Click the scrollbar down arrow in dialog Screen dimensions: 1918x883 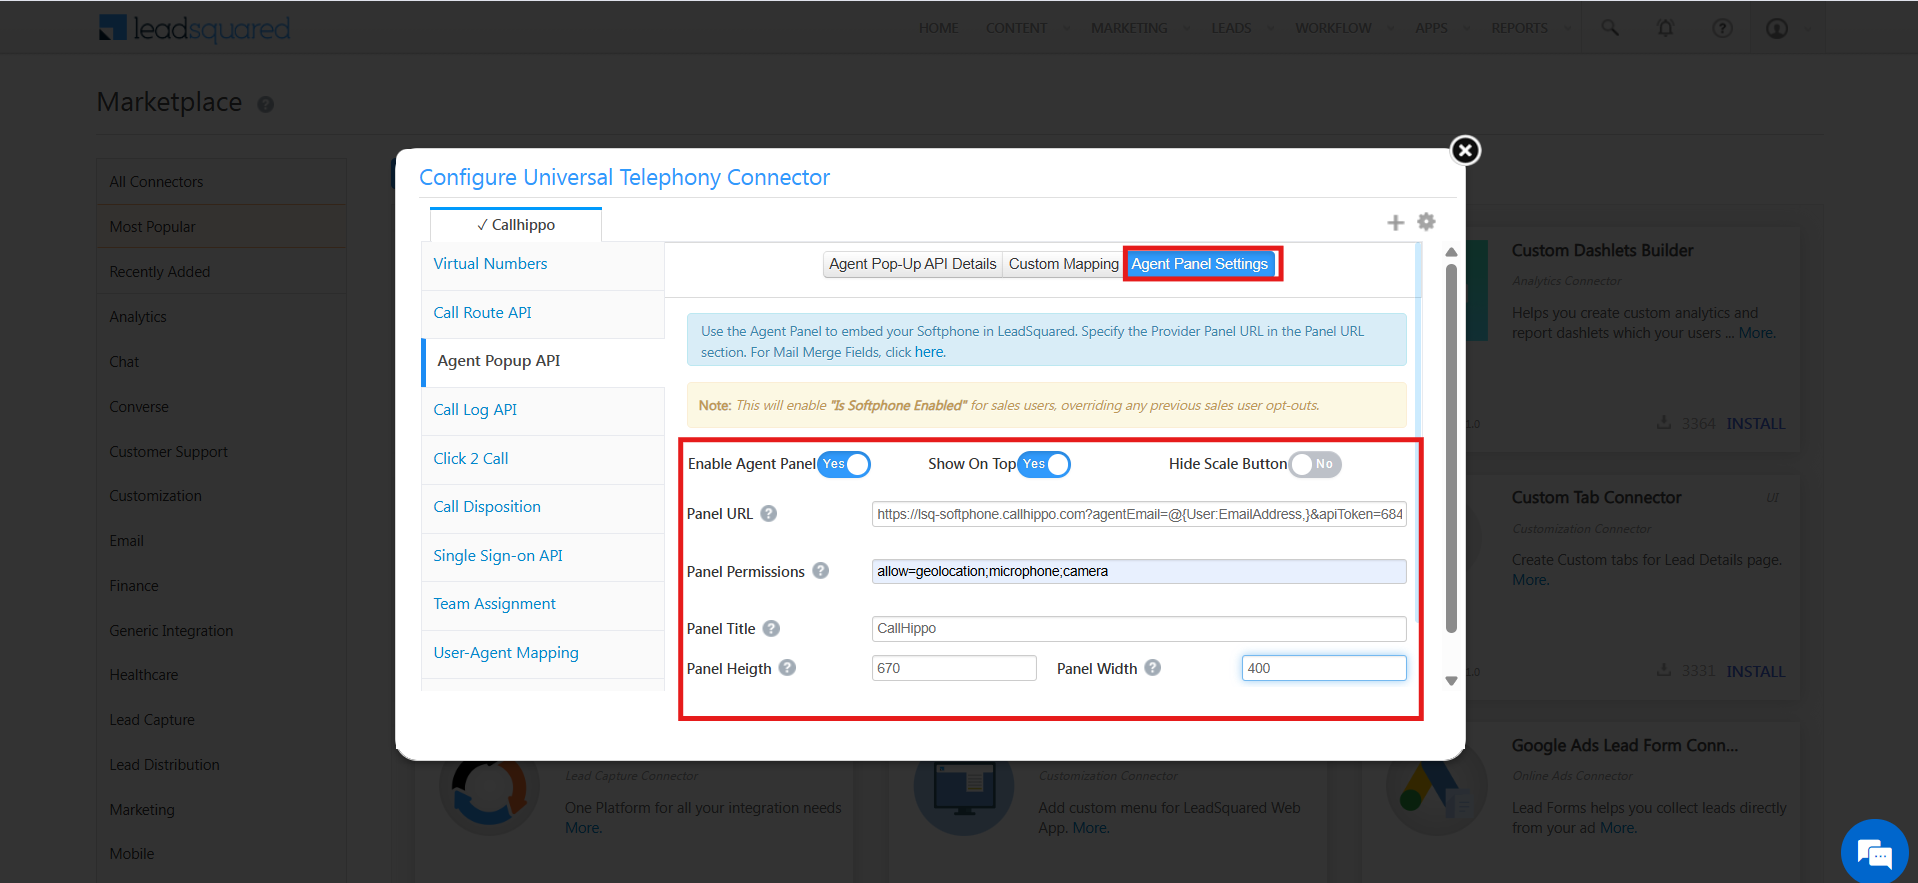pyautogui.click(x=1451, y=681)
